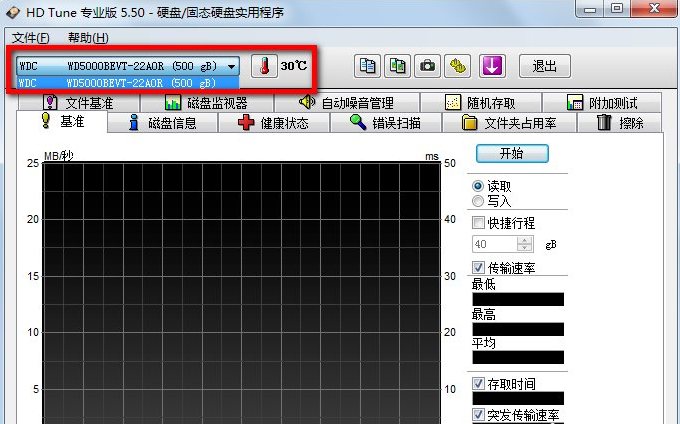Click the 存取时间 result field
This screenshot has height=424, width=680.
tap(518, 398)
